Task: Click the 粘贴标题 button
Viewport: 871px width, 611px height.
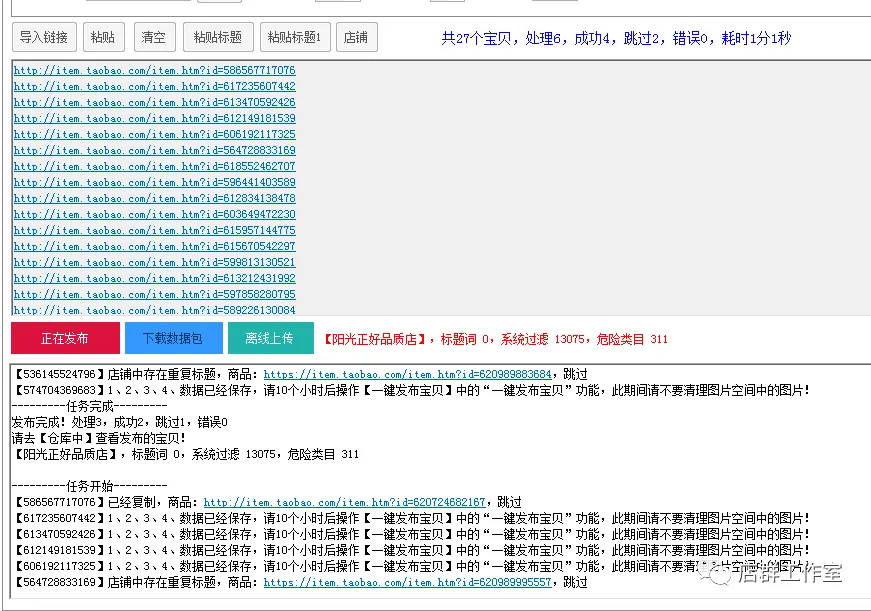Action: [x=218, y=37]
